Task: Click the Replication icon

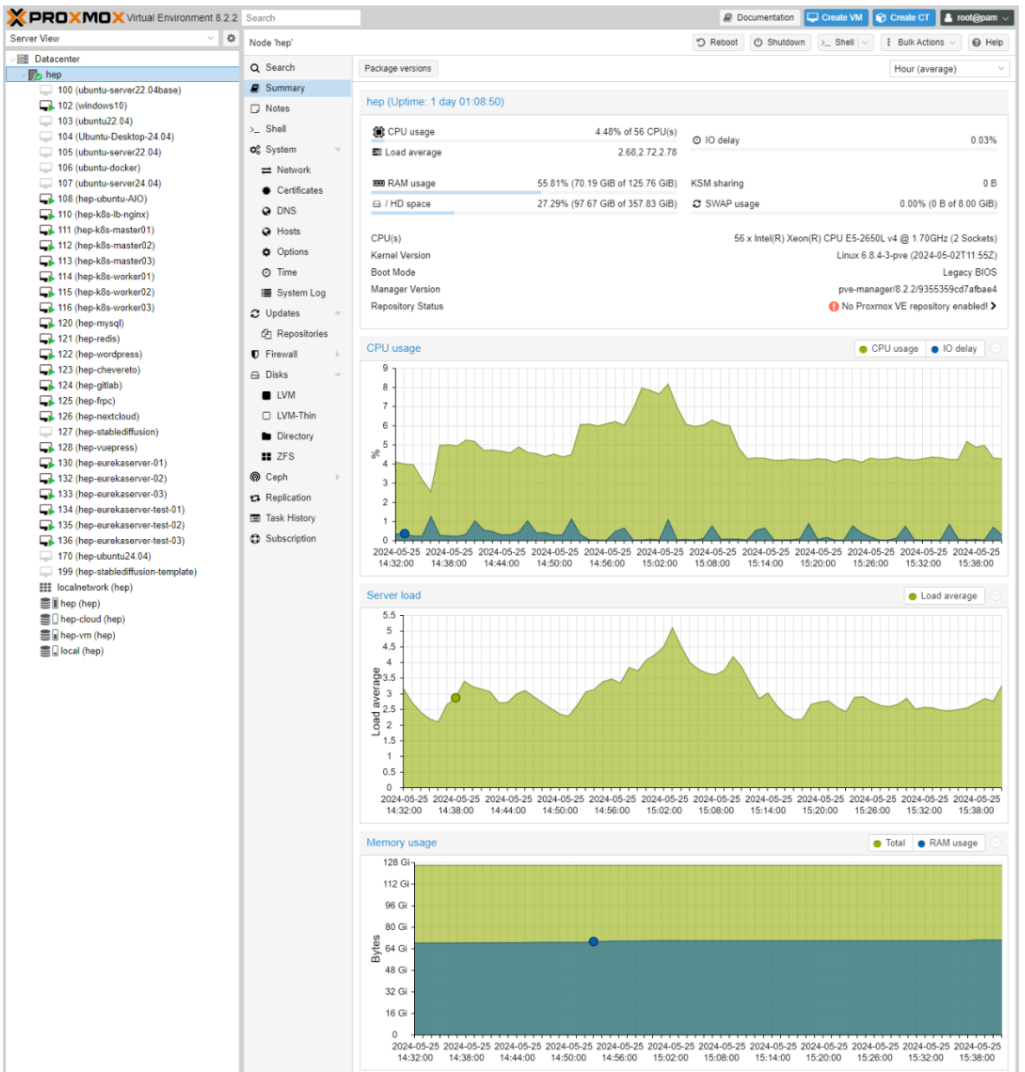Action: (255, 498)
